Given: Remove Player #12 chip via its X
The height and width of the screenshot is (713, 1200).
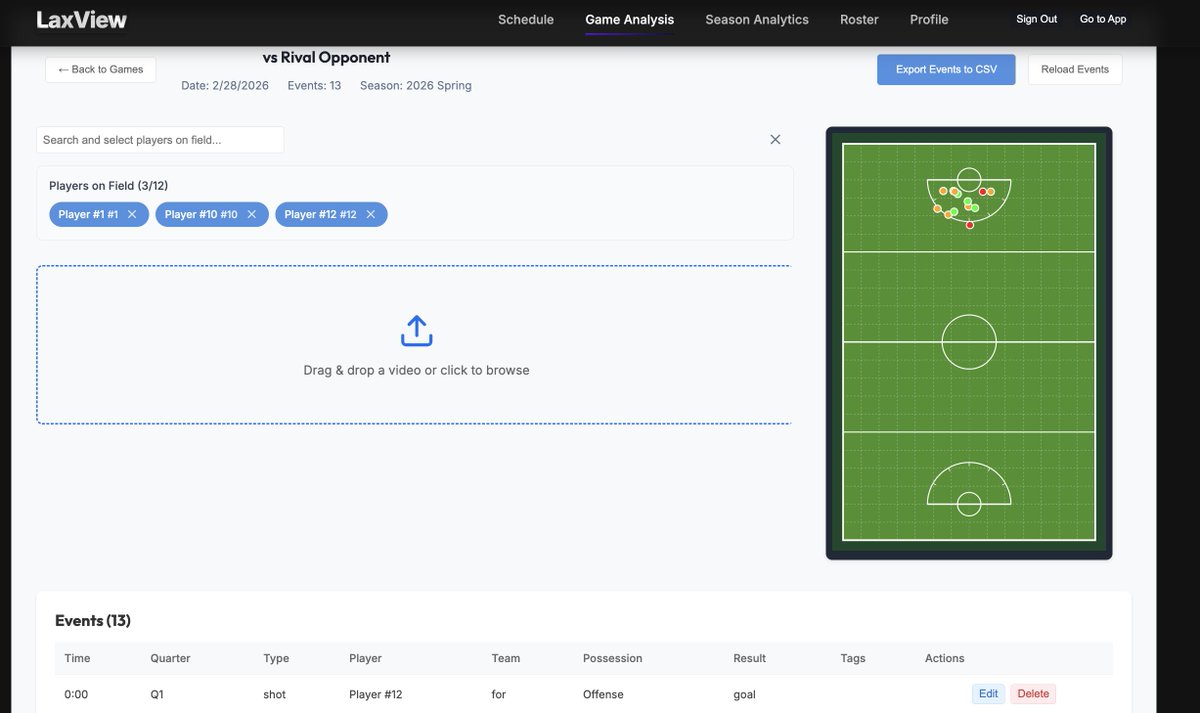Looking at the screenshot, I should 370,214.
